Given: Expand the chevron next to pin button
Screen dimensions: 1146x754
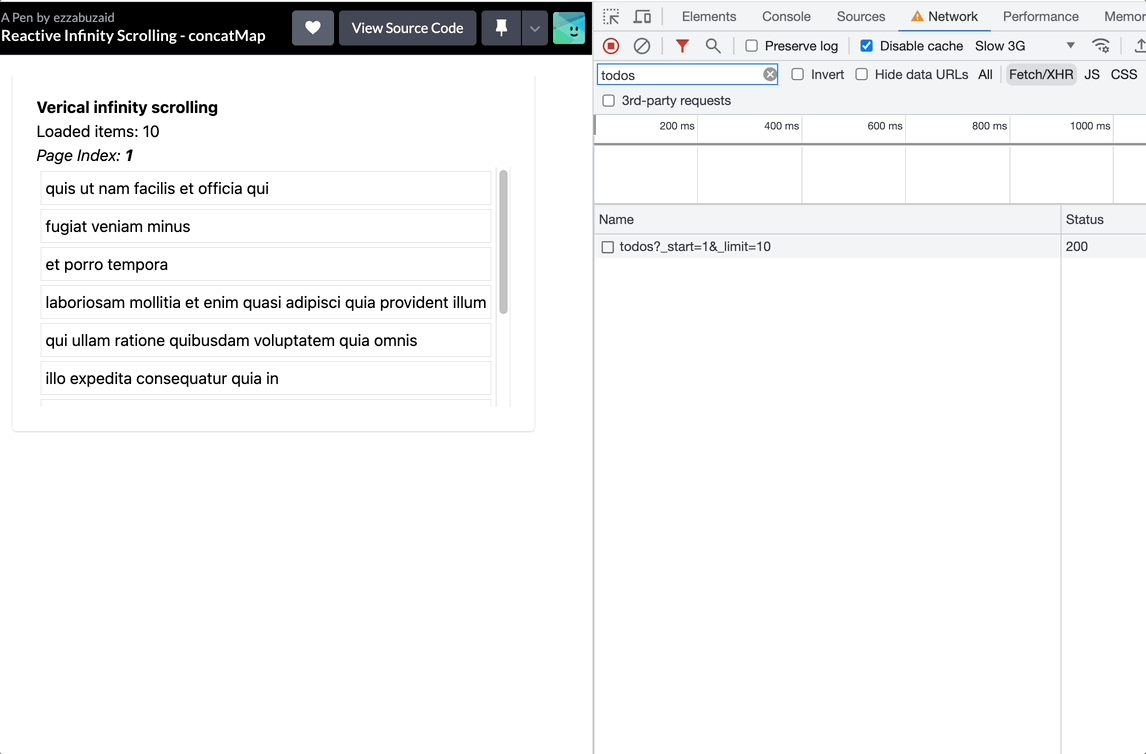Looking at the screenshot, I should [535, 28].
